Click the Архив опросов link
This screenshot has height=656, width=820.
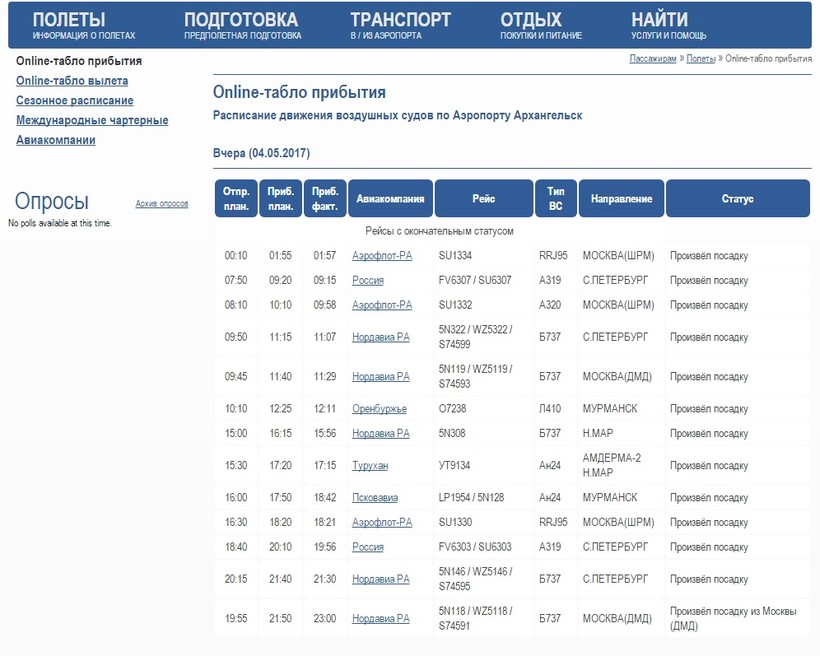click(x=161, y=204)
